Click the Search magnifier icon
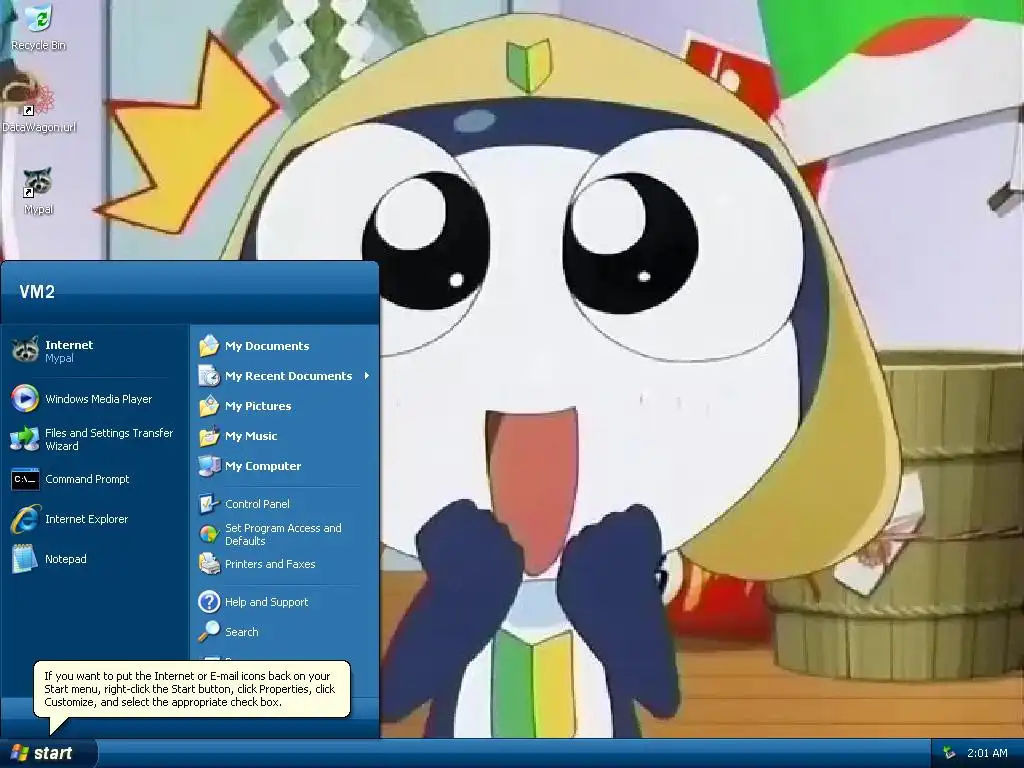 pyautogui.click(x=209, y=632)
